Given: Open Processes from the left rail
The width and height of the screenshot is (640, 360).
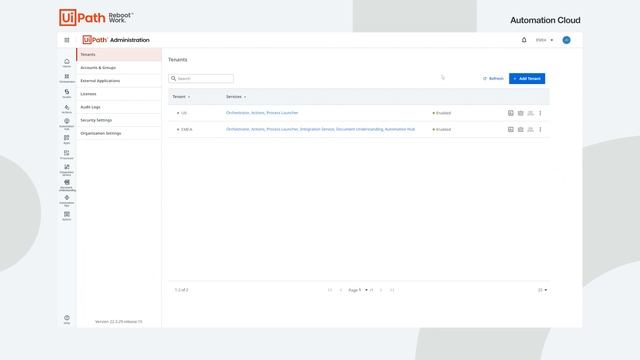Looking at the screenshot, I should coord(67,155).
